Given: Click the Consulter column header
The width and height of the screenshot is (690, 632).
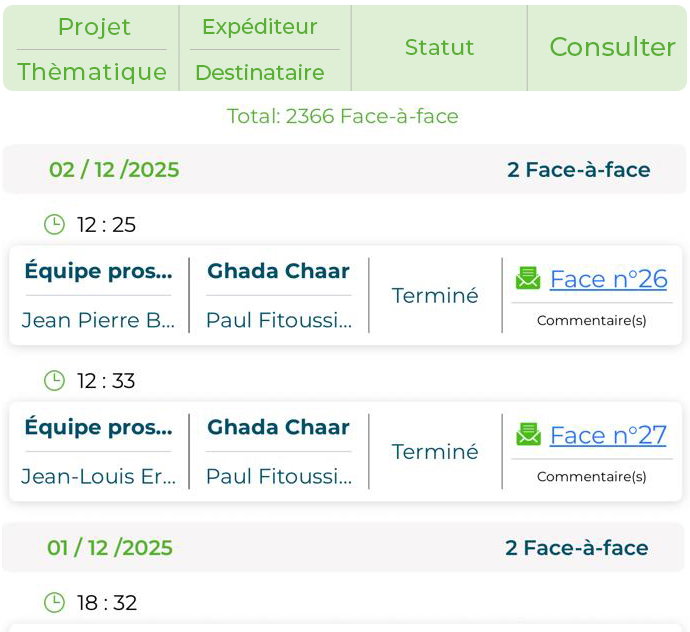Looking at the screenshot, I should point(612,47).
